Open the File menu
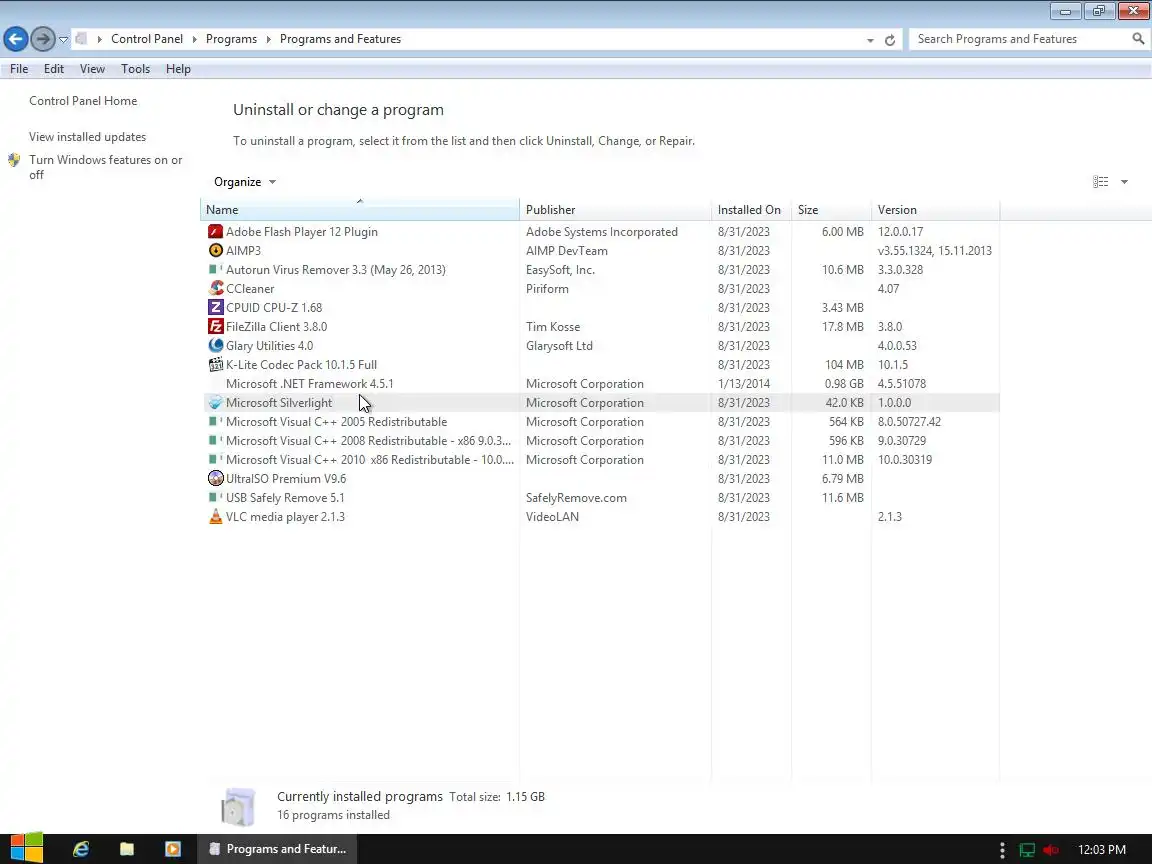Image resolution: width=1152 pixels, height=864 pixels. (19, 69)
